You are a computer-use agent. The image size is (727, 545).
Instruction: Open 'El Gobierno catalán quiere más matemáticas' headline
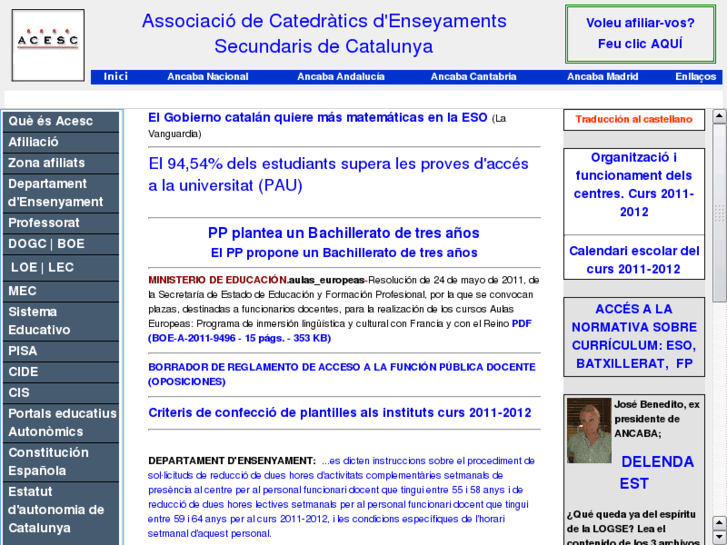(318, 118)
